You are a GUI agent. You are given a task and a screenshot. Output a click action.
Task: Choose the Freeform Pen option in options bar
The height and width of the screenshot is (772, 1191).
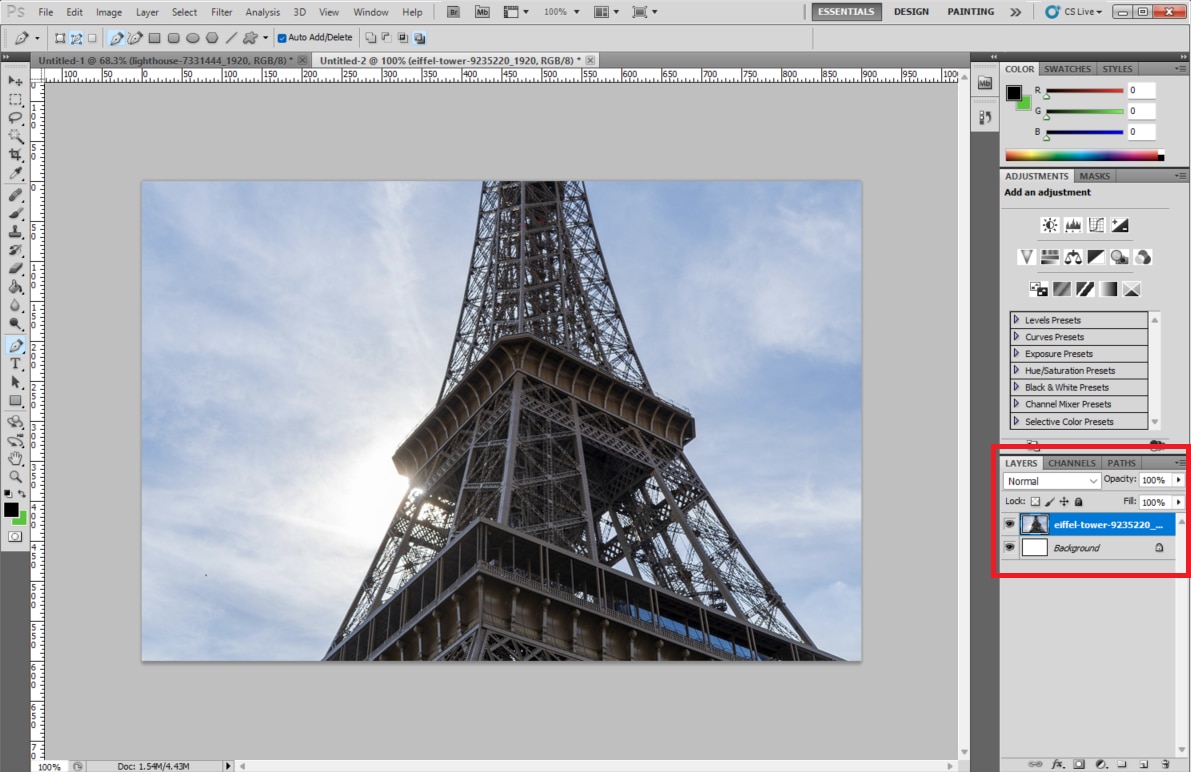(x=135, y=37)
